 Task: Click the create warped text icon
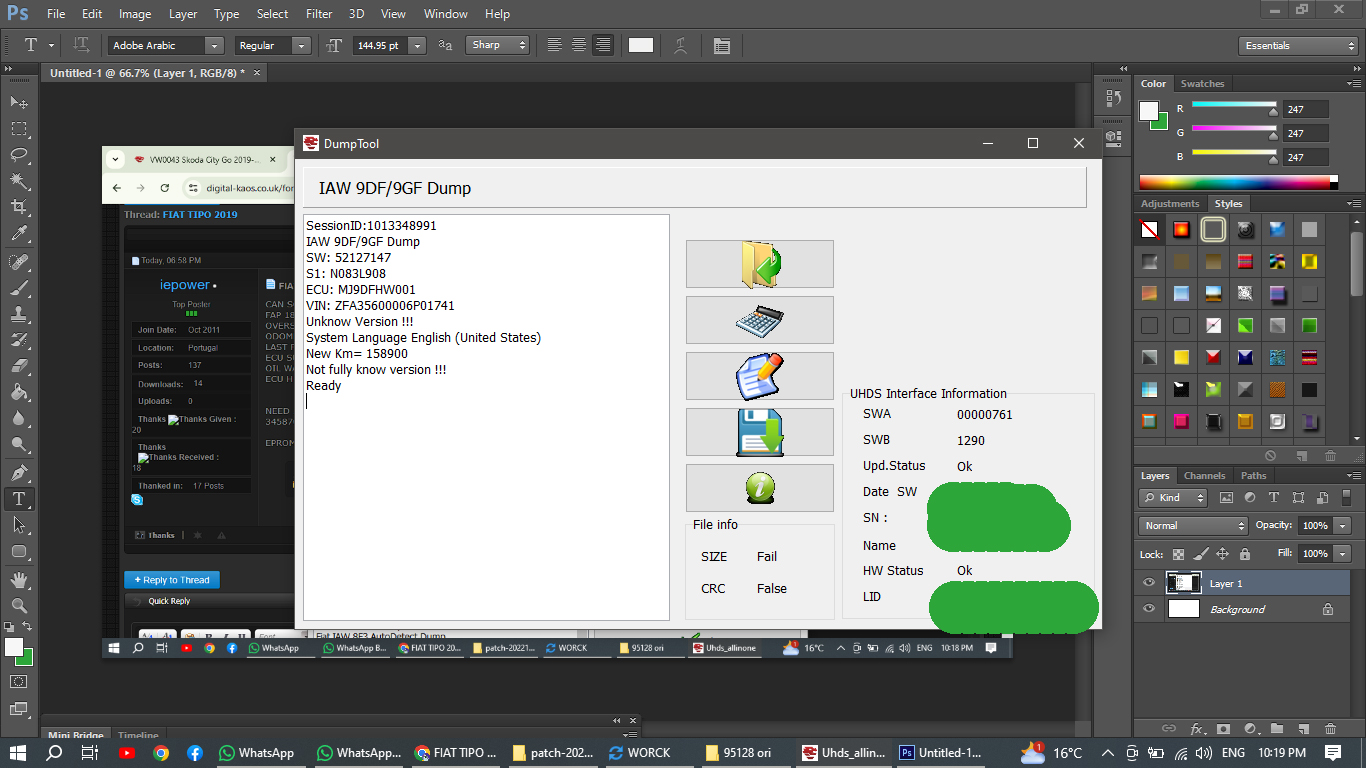pyautogui.click(x=681, y=45)
